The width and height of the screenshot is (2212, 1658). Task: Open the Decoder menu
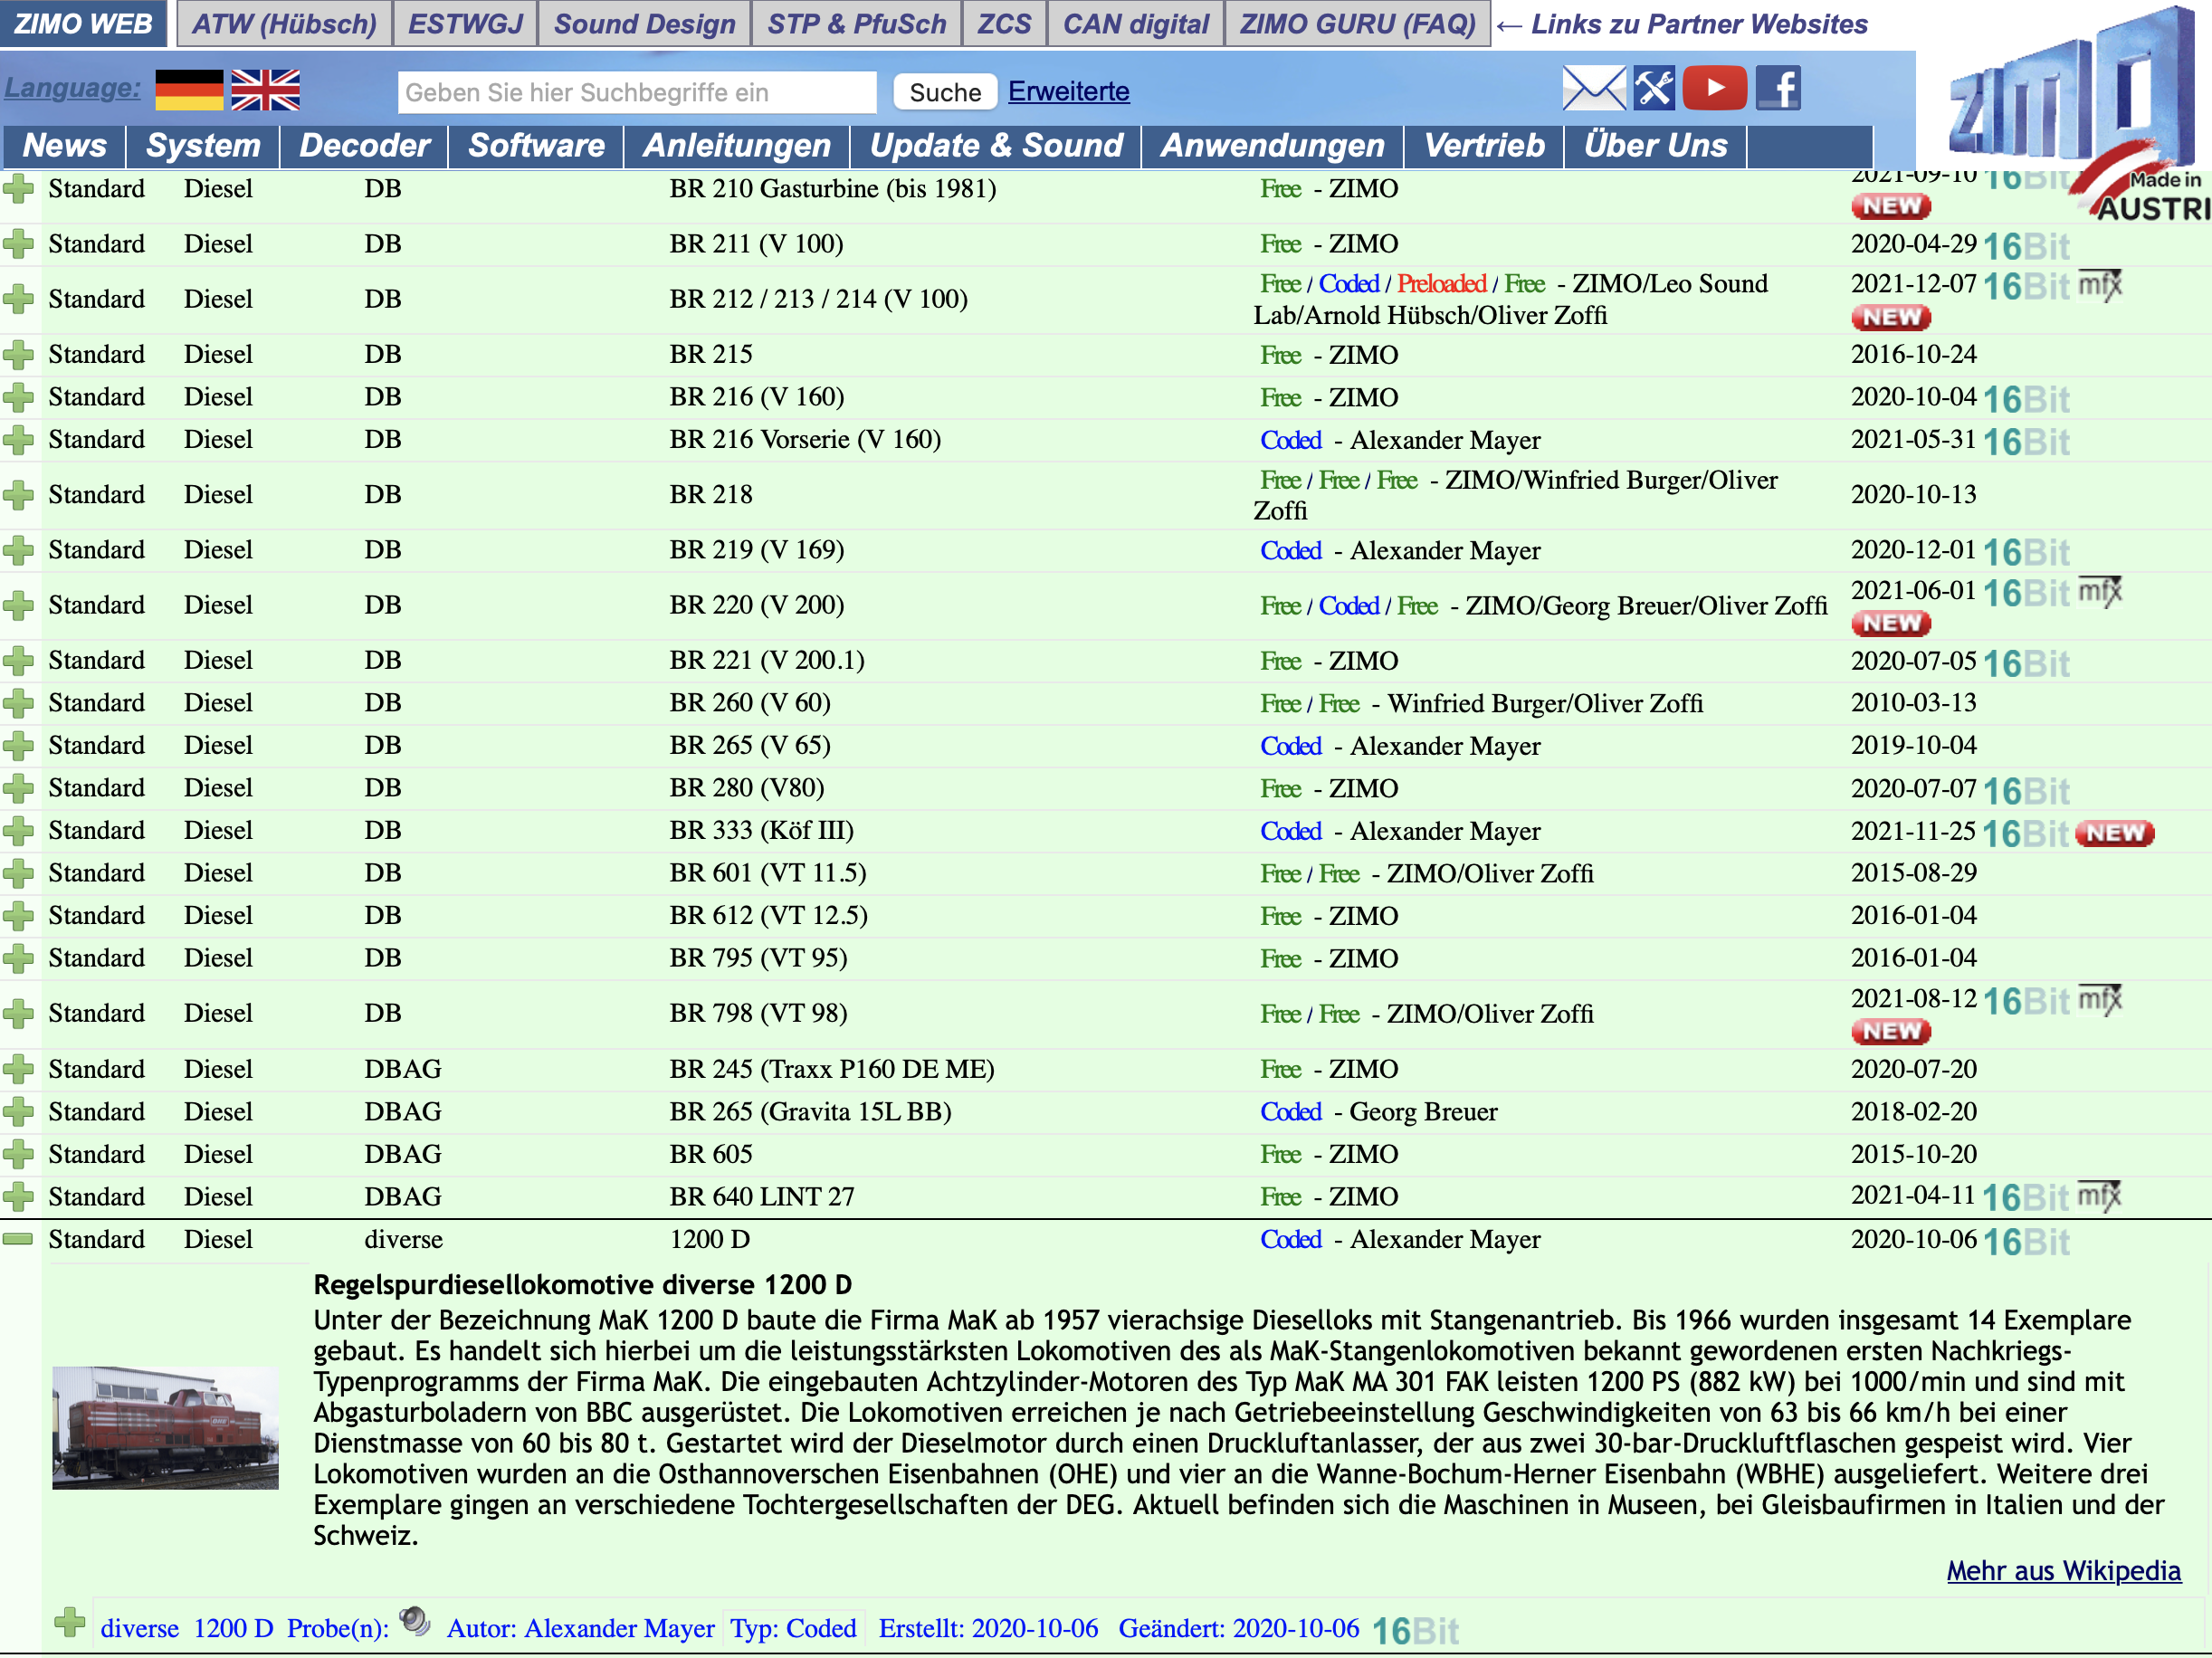364,146
